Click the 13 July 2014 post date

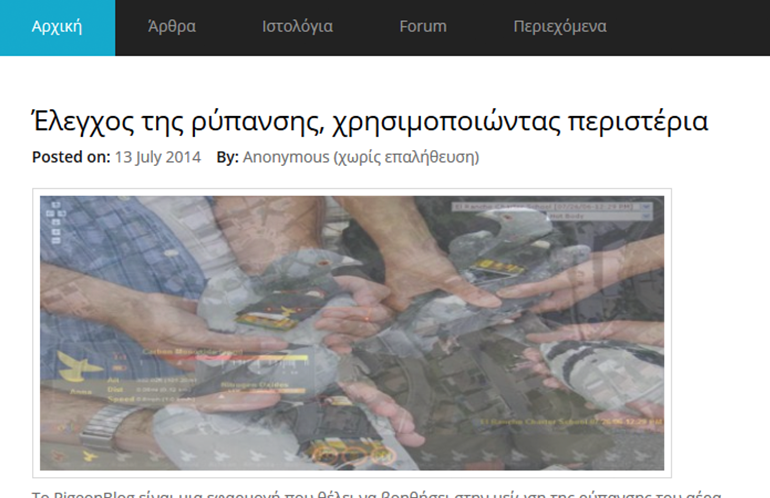click(x=158, y=157)
